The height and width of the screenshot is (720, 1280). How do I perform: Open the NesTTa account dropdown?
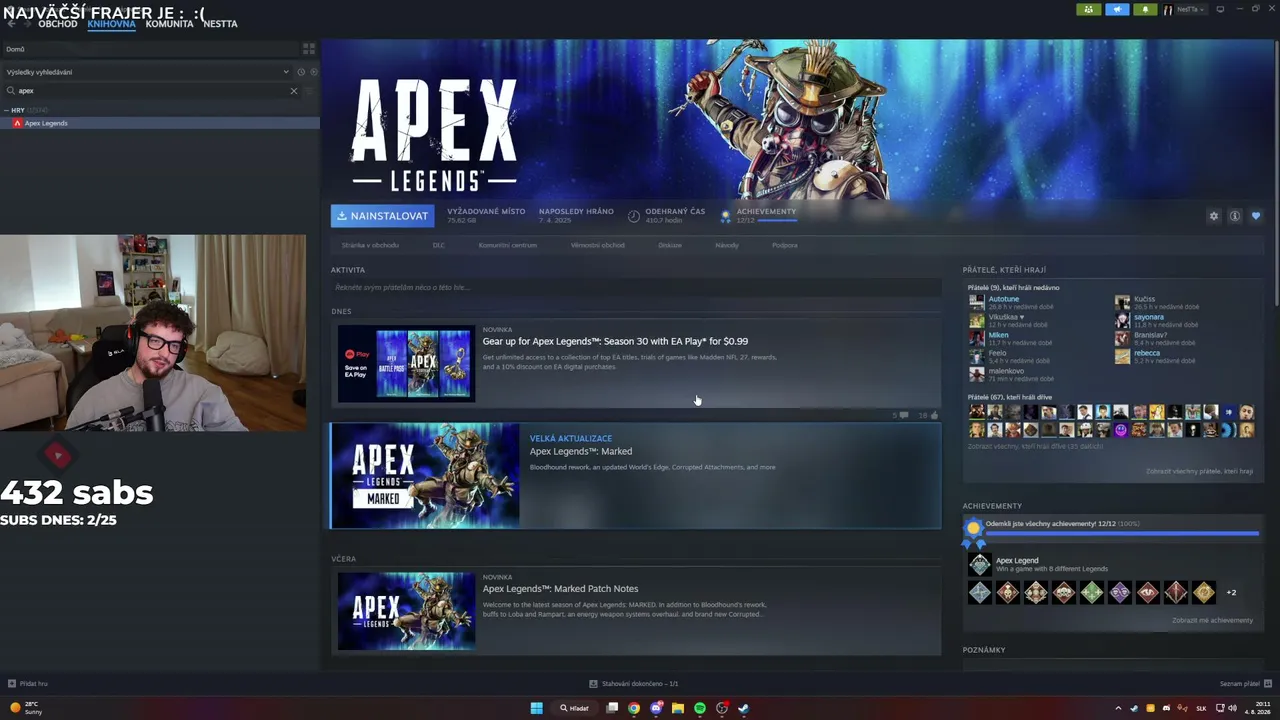[1190, 10]
